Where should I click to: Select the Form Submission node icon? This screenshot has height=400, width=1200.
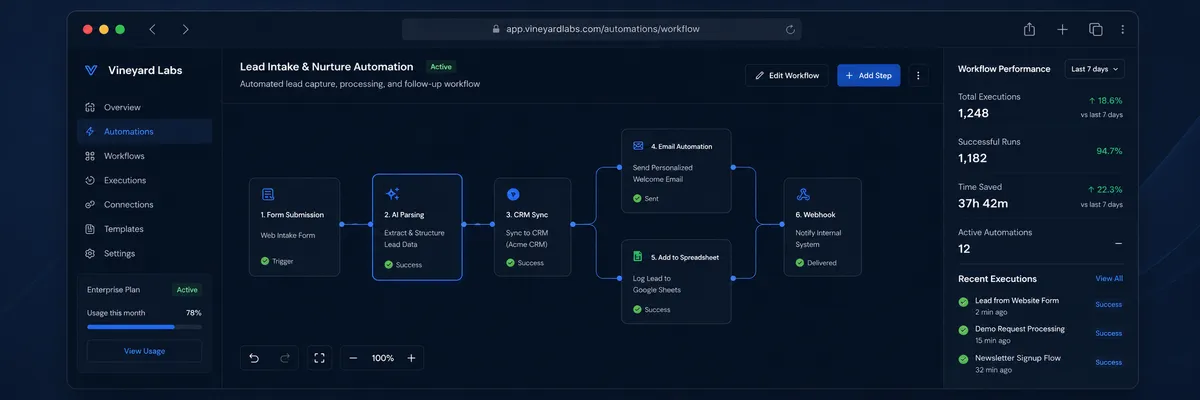(x=268, y=194)
